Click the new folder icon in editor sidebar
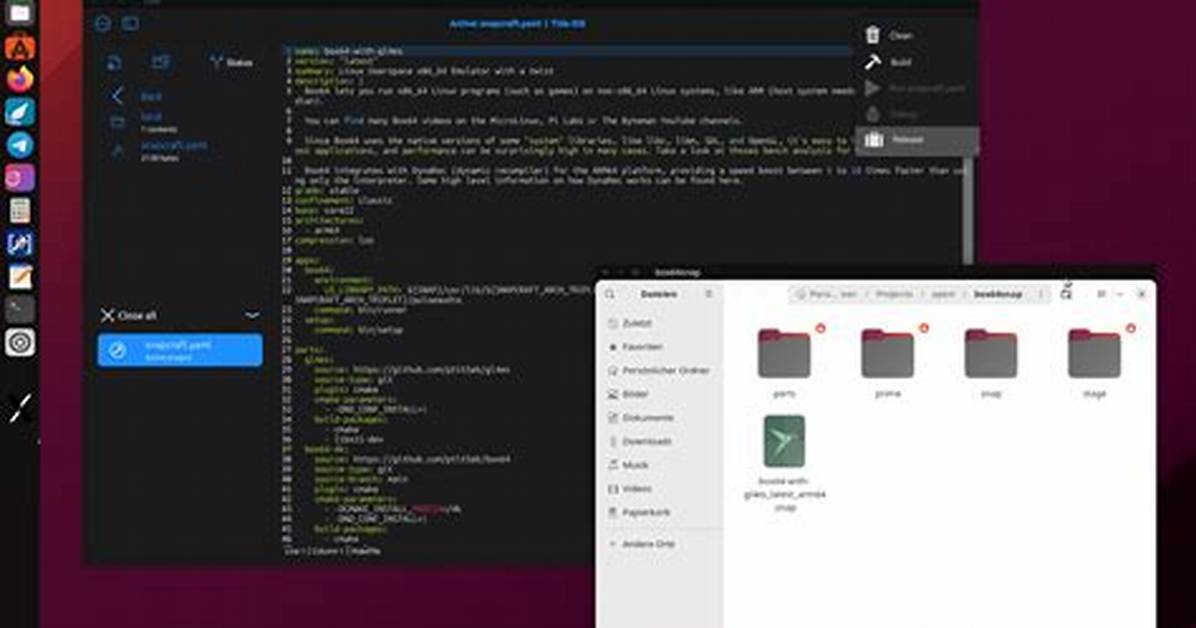This screenshot has width=1196, height=628. [160, 62]
